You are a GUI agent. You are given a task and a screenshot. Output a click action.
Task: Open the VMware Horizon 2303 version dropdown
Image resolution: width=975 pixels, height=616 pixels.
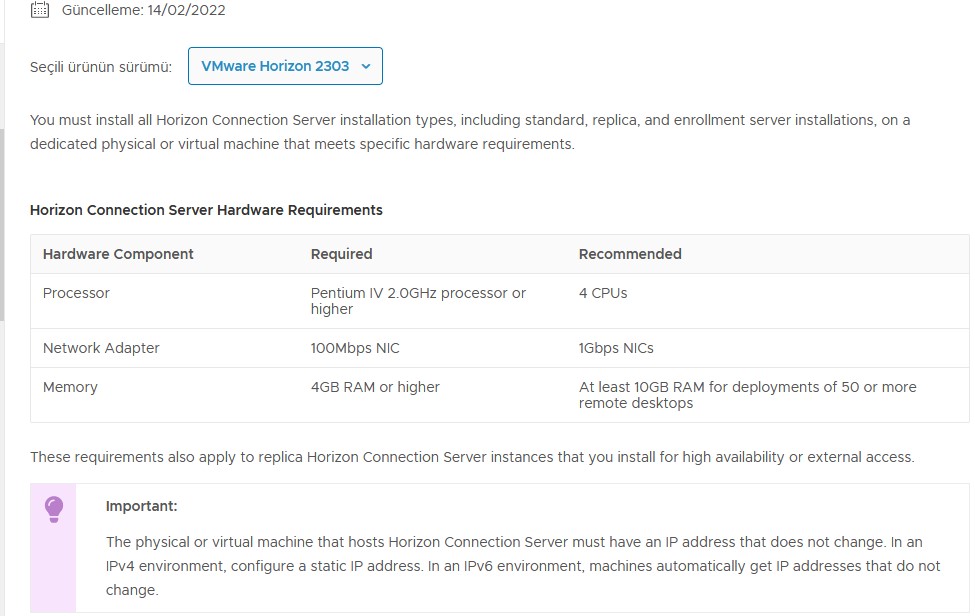tap(285, 66)
